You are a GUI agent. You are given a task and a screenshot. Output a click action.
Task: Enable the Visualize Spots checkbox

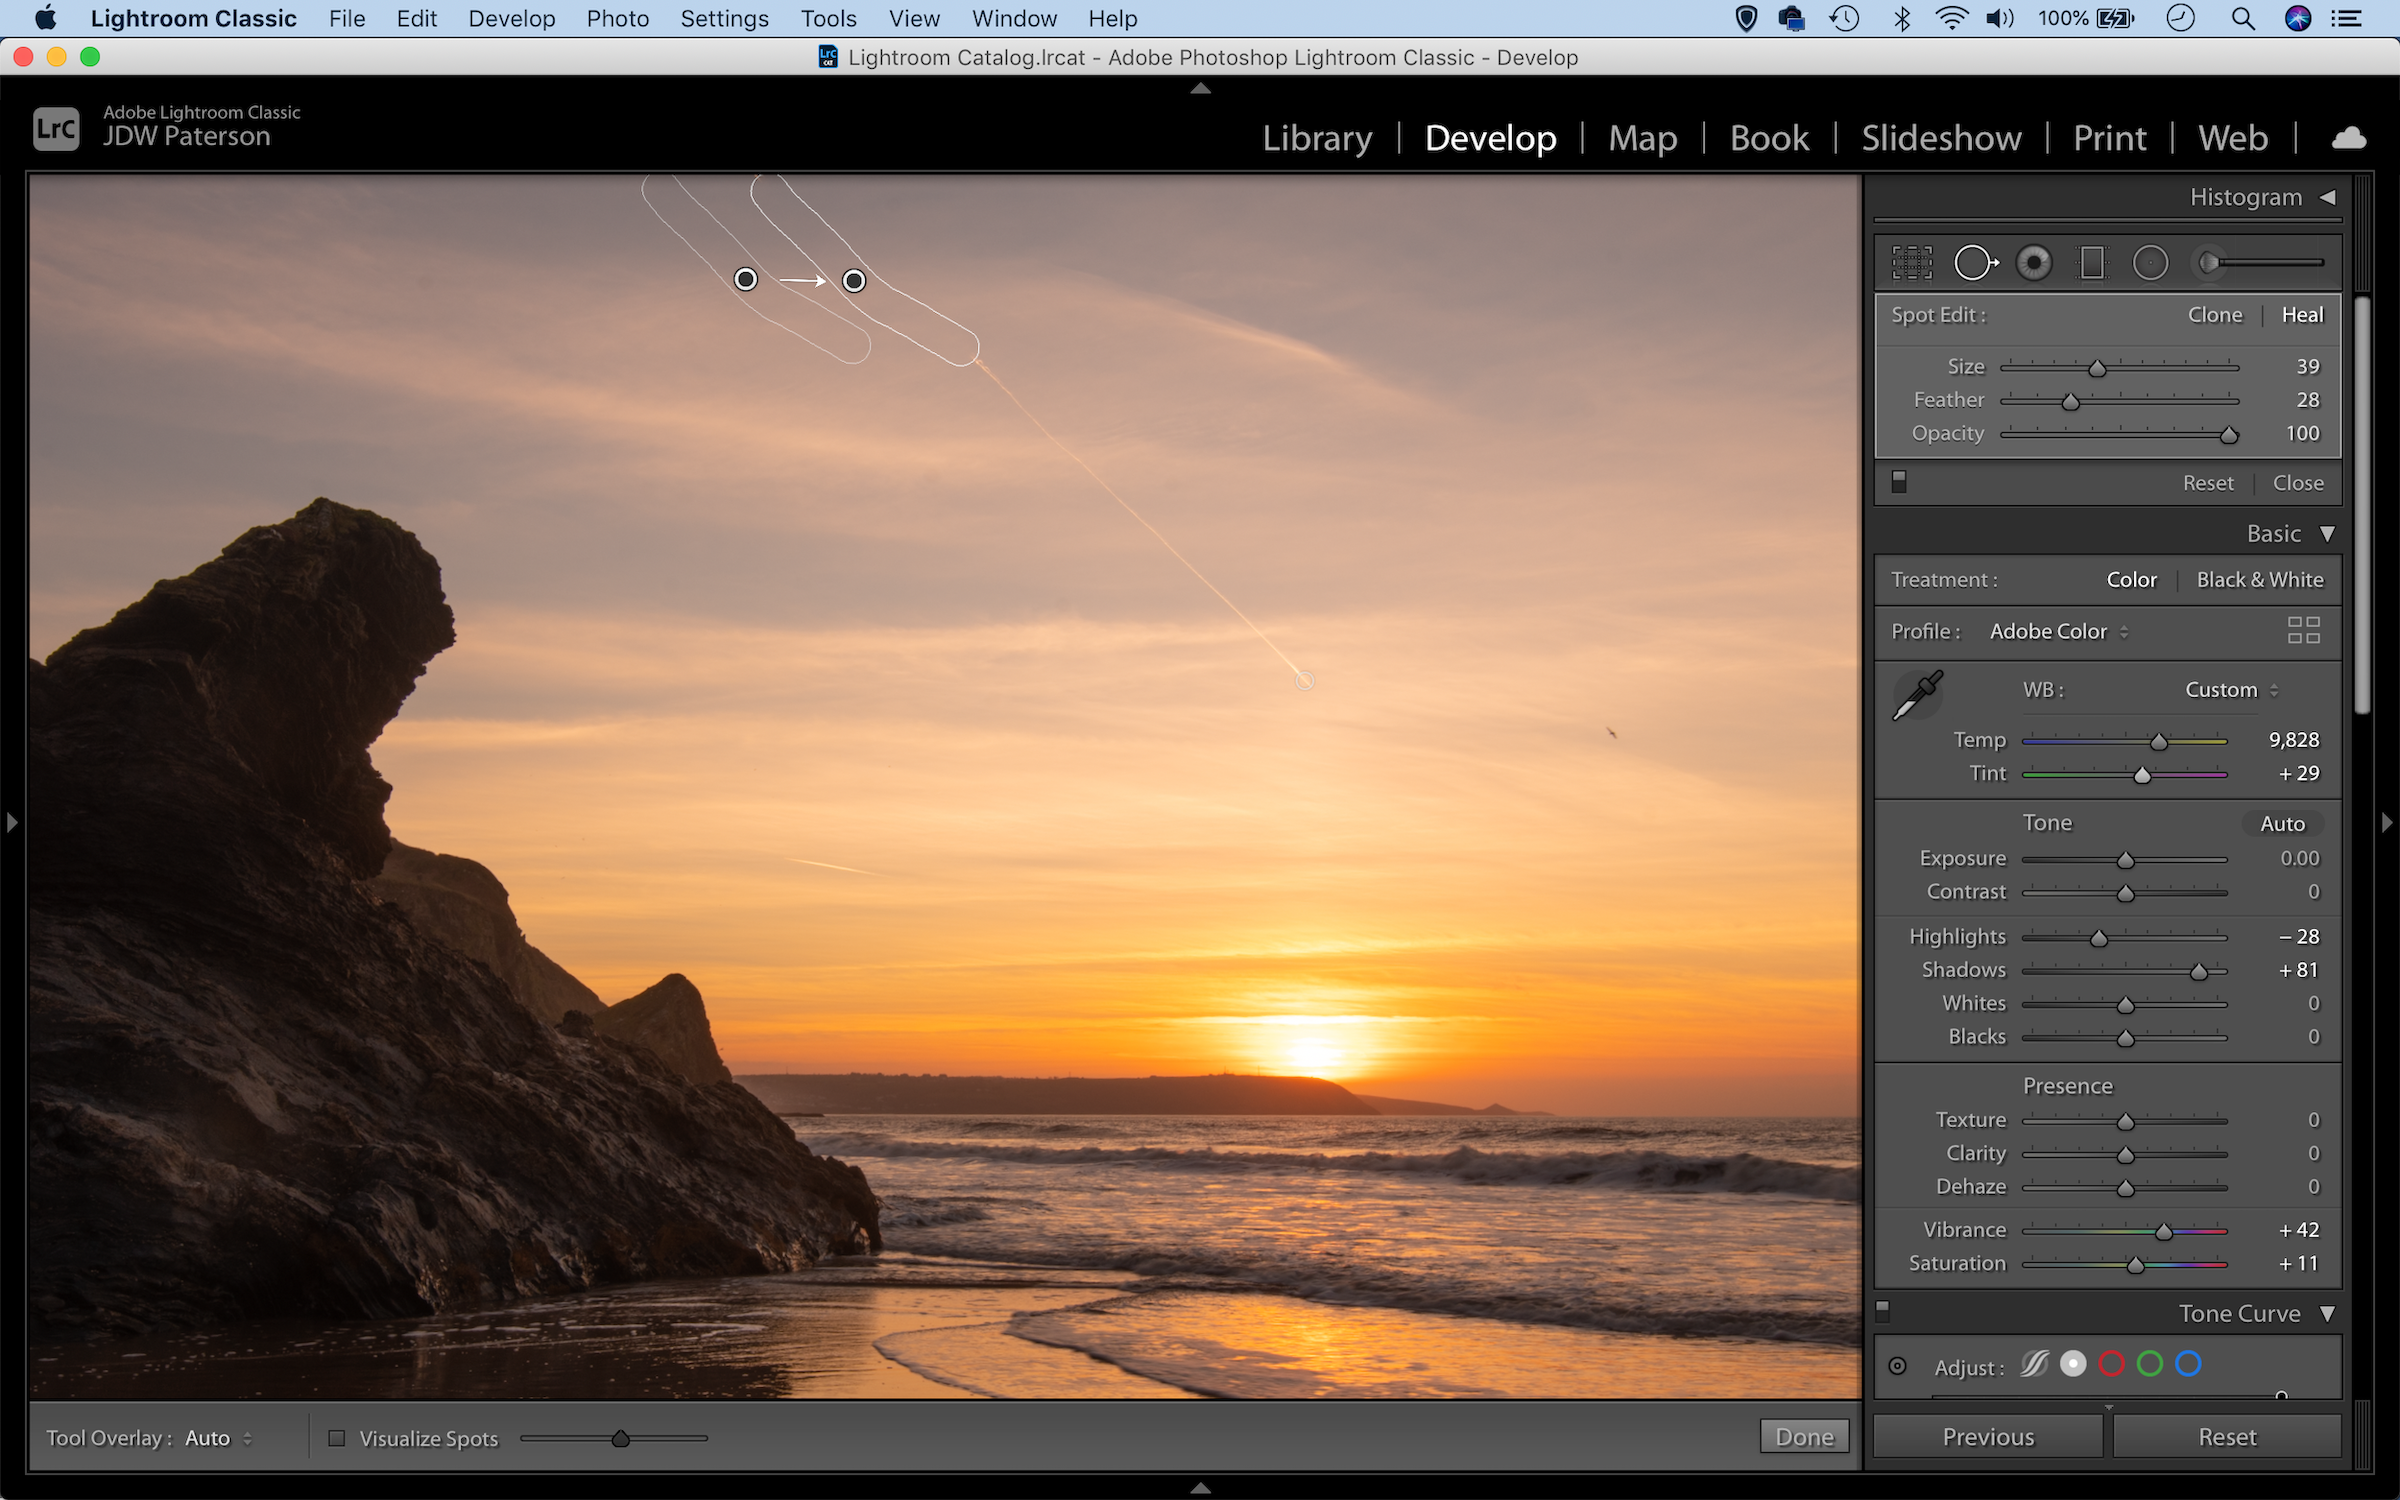coord(337,1438)
